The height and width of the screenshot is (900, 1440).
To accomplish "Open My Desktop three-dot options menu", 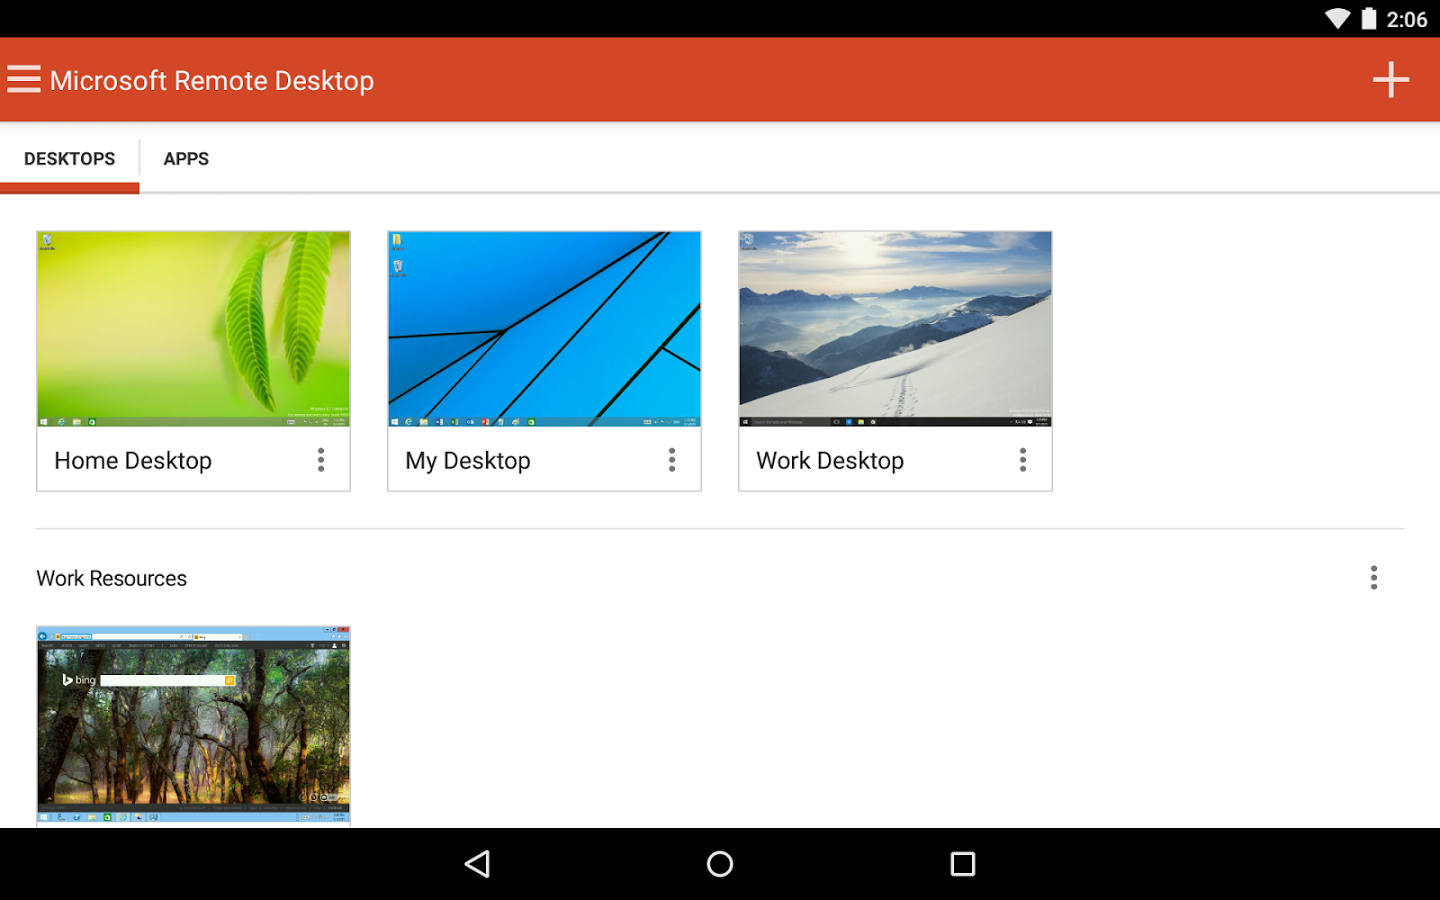I will click(672, 460).
